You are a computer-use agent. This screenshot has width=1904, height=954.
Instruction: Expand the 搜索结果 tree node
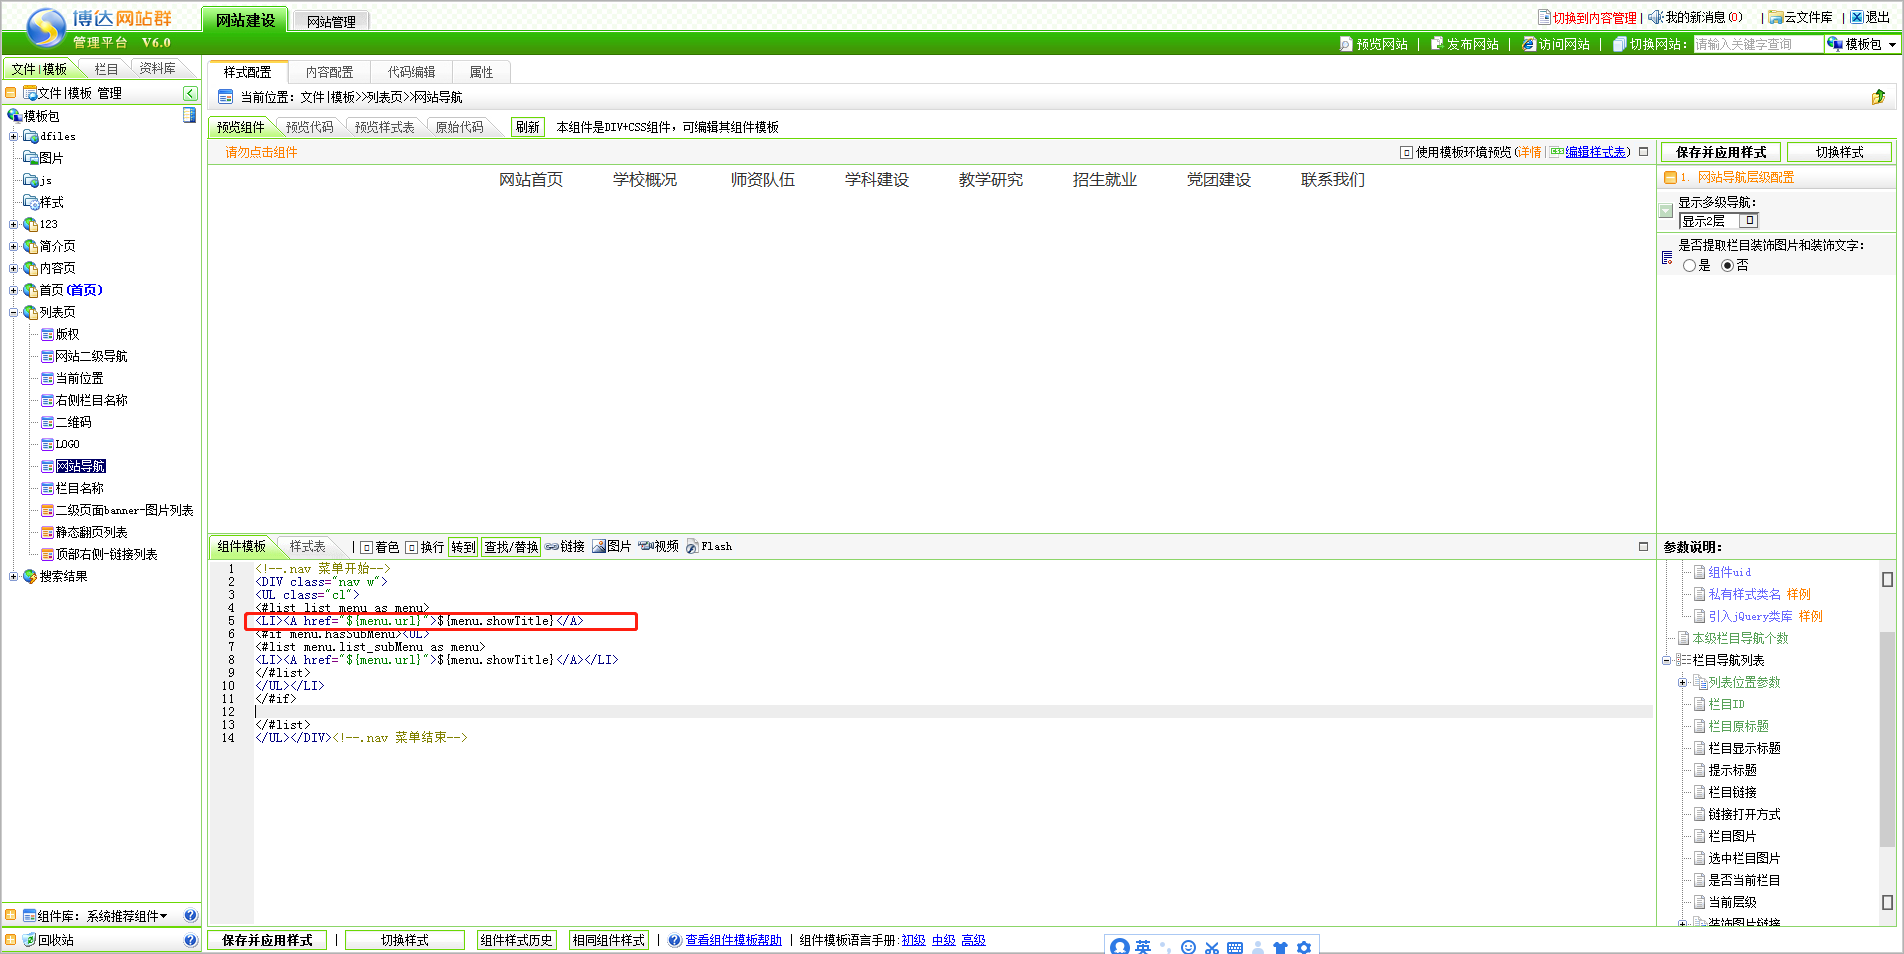point(14,577)
